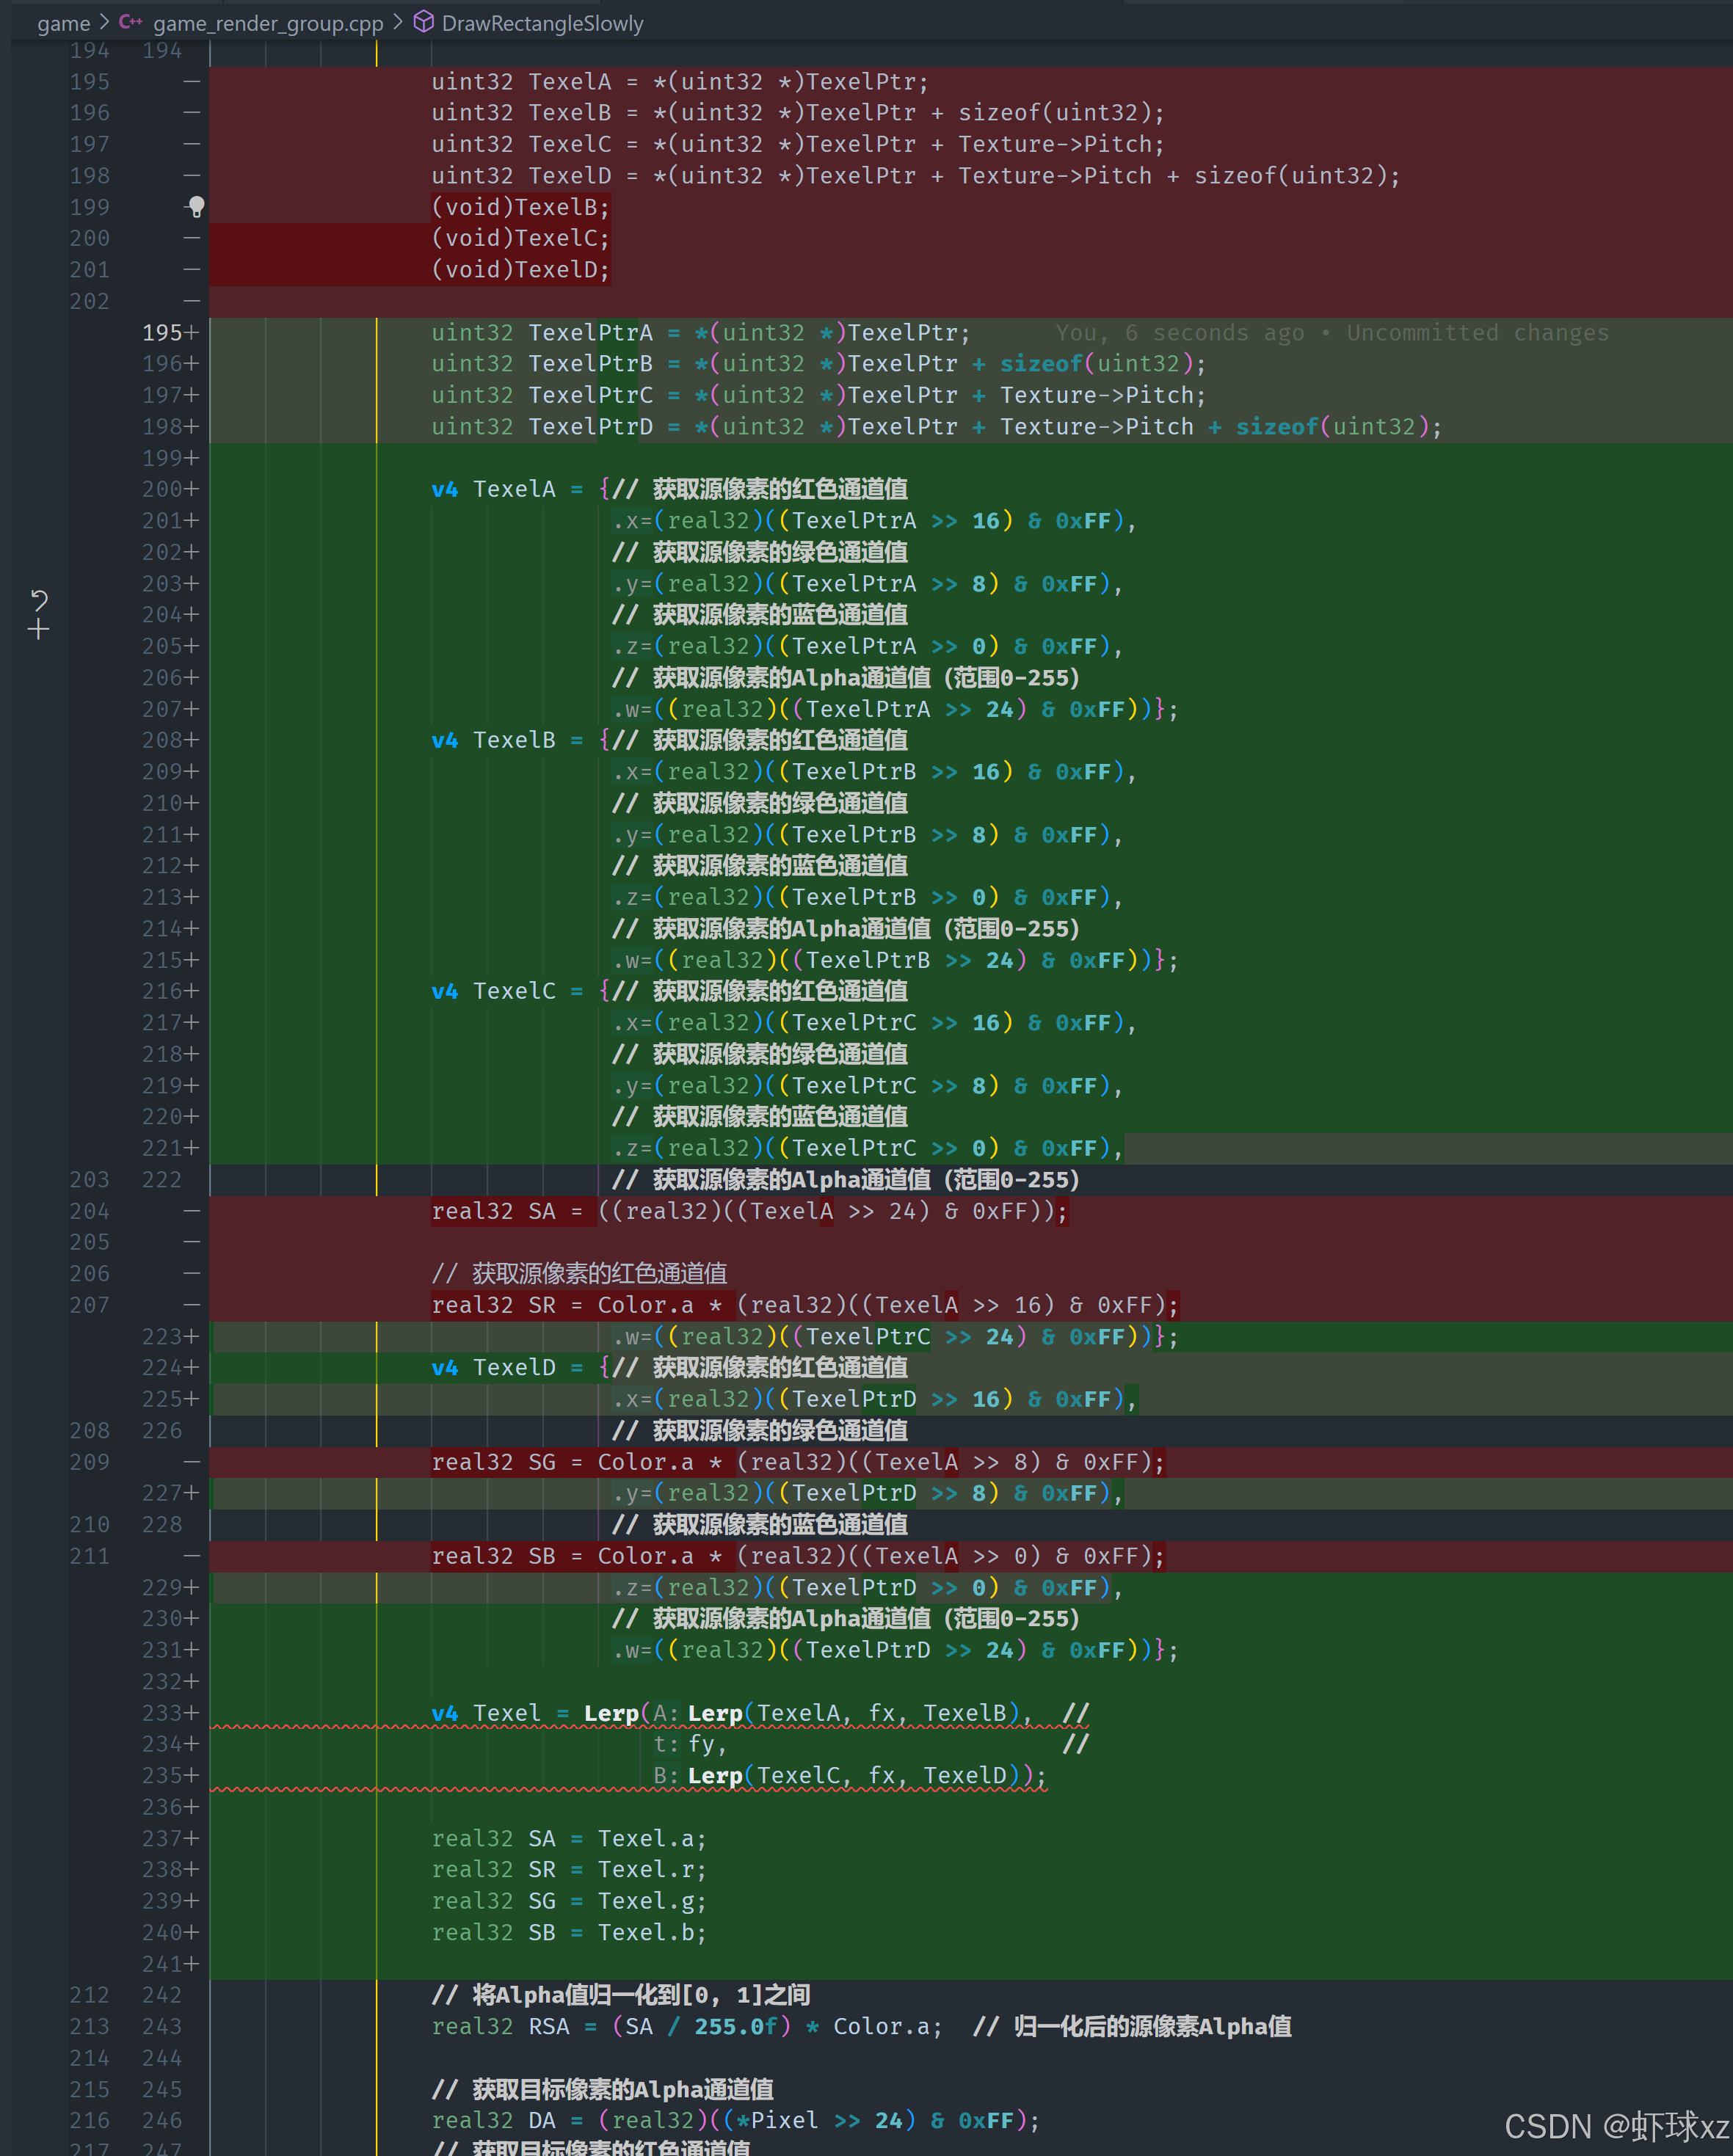Click the C++ file icon in breadcrumb

(x=130, y=22)
